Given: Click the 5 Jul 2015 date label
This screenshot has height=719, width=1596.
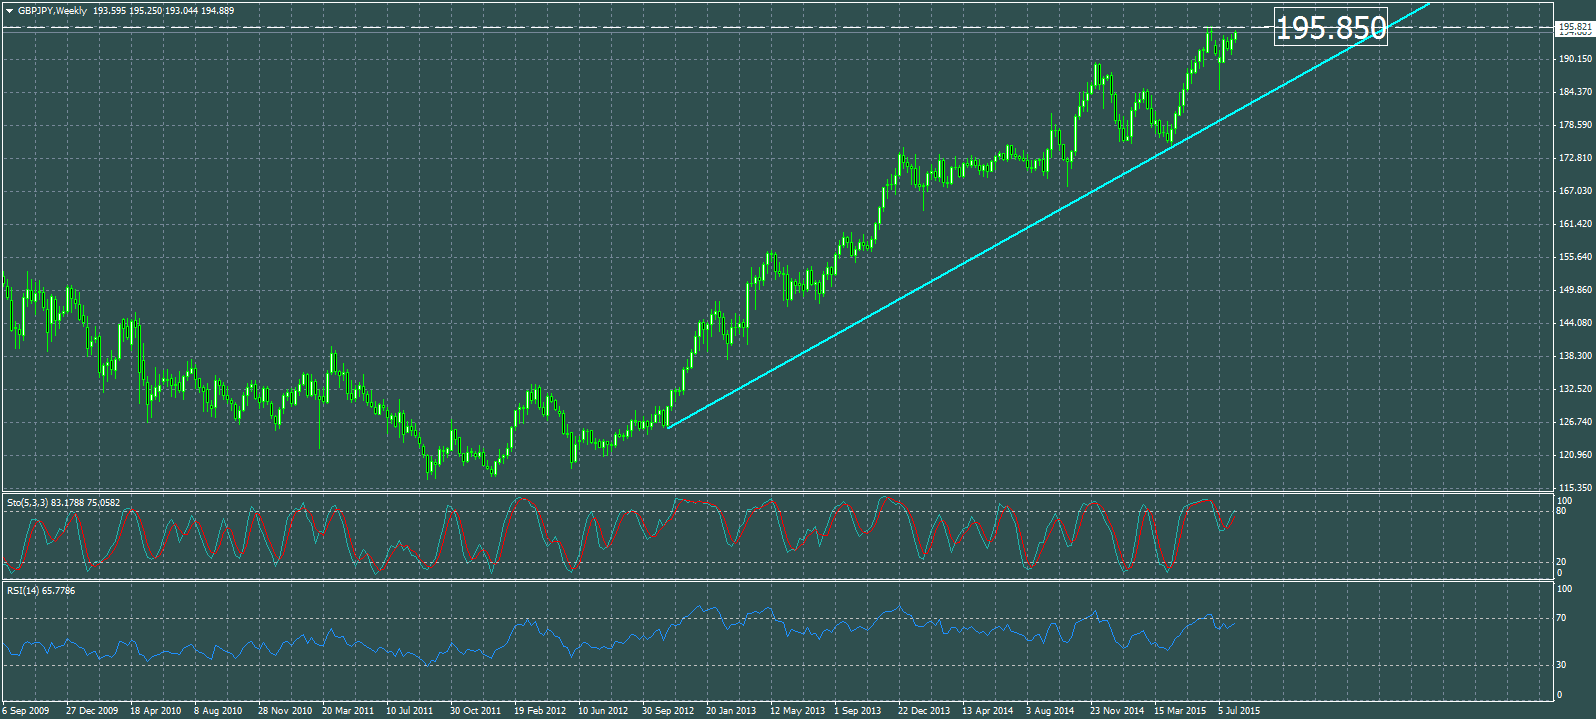Looking at the screenshot, I should pyautogui.click(x=1239, y=711).
